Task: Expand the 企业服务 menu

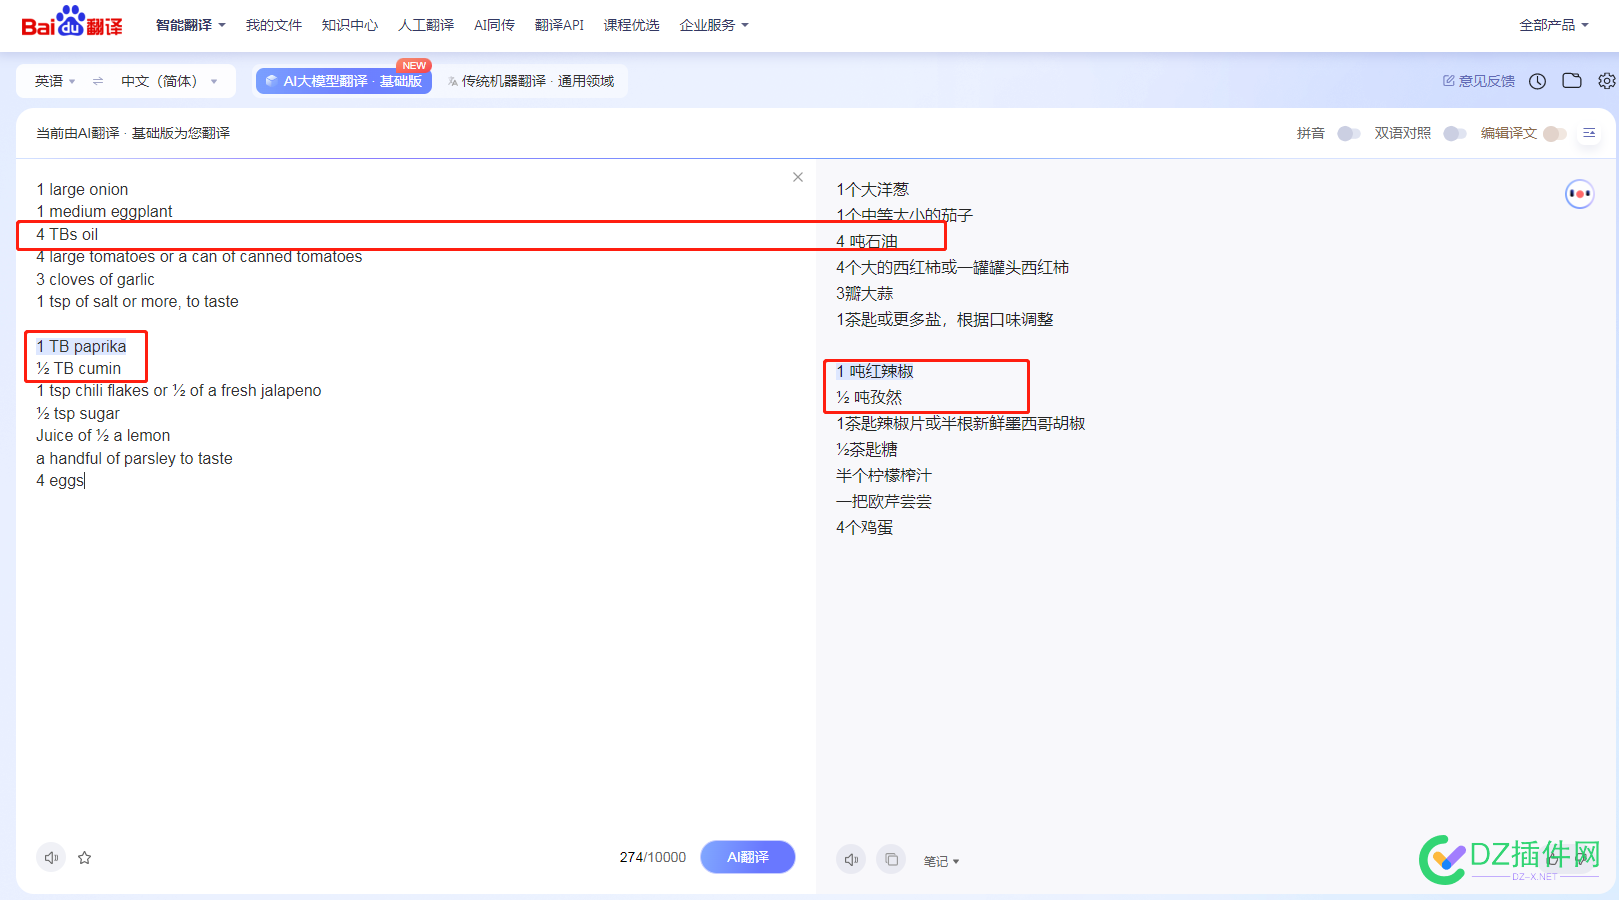Action: coord(714,25)
